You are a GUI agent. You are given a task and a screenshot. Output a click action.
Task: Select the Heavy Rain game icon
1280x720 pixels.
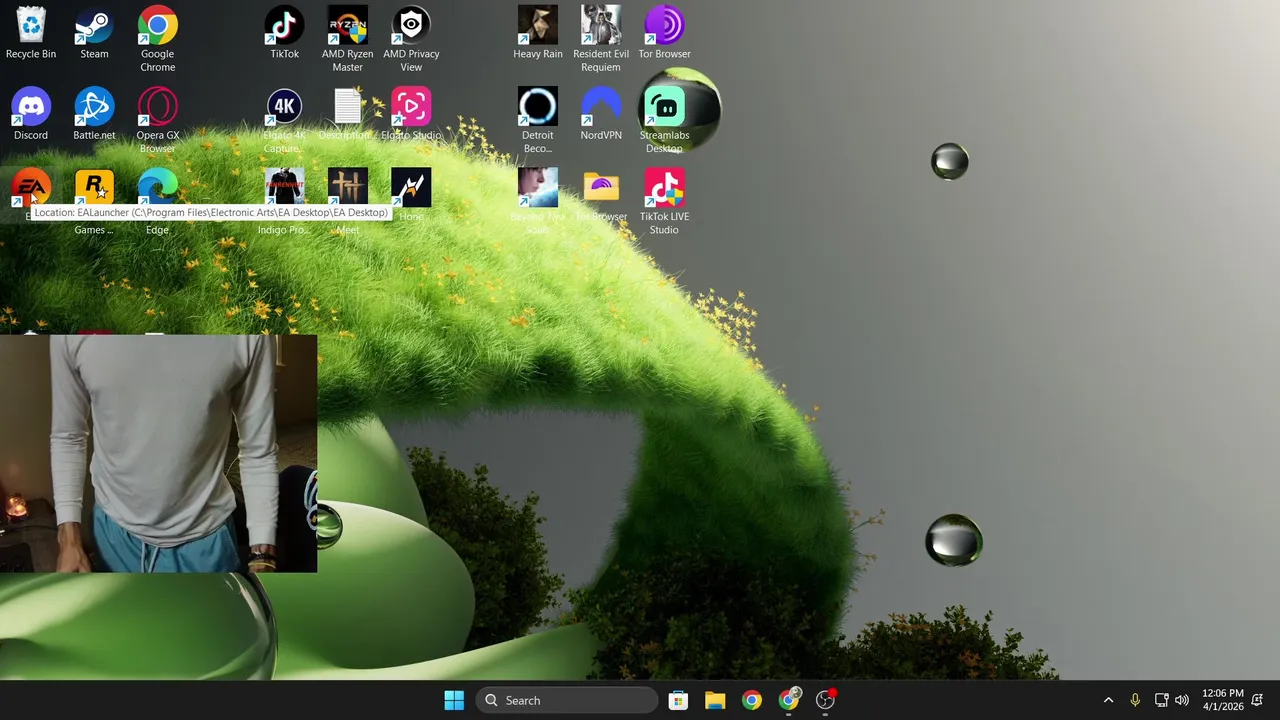point(537,33)
